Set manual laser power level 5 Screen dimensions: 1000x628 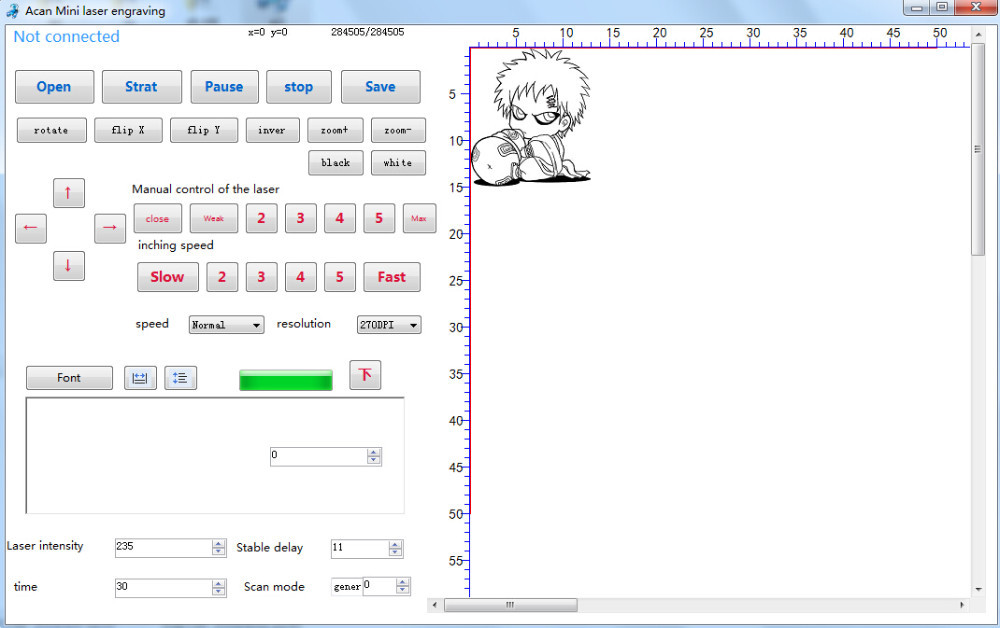pos(379,219)
